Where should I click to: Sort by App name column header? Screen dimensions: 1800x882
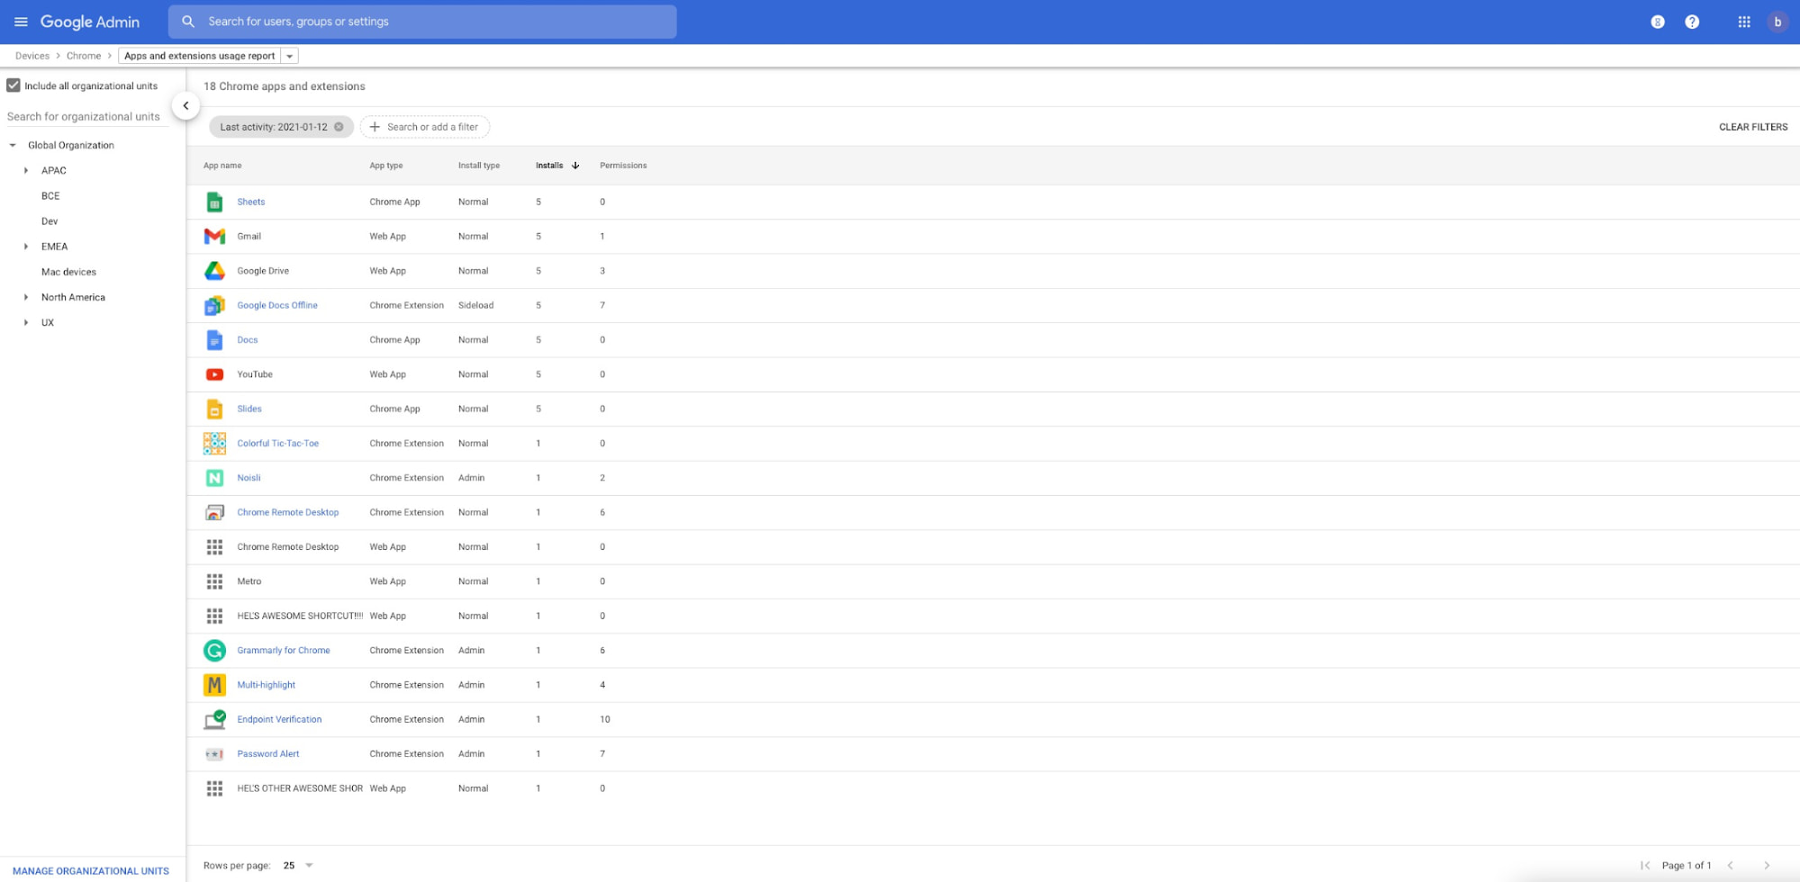click(x=222, y=166)
